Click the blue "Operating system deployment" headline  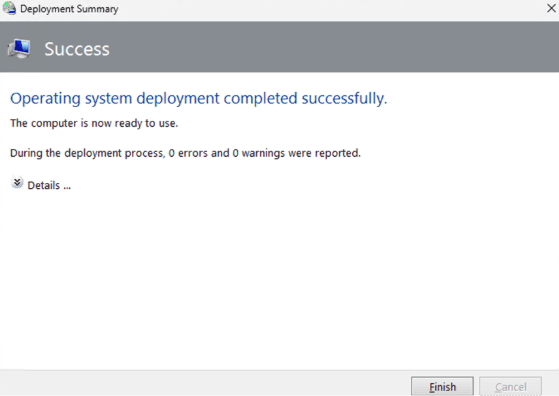[x=199, y=98]
